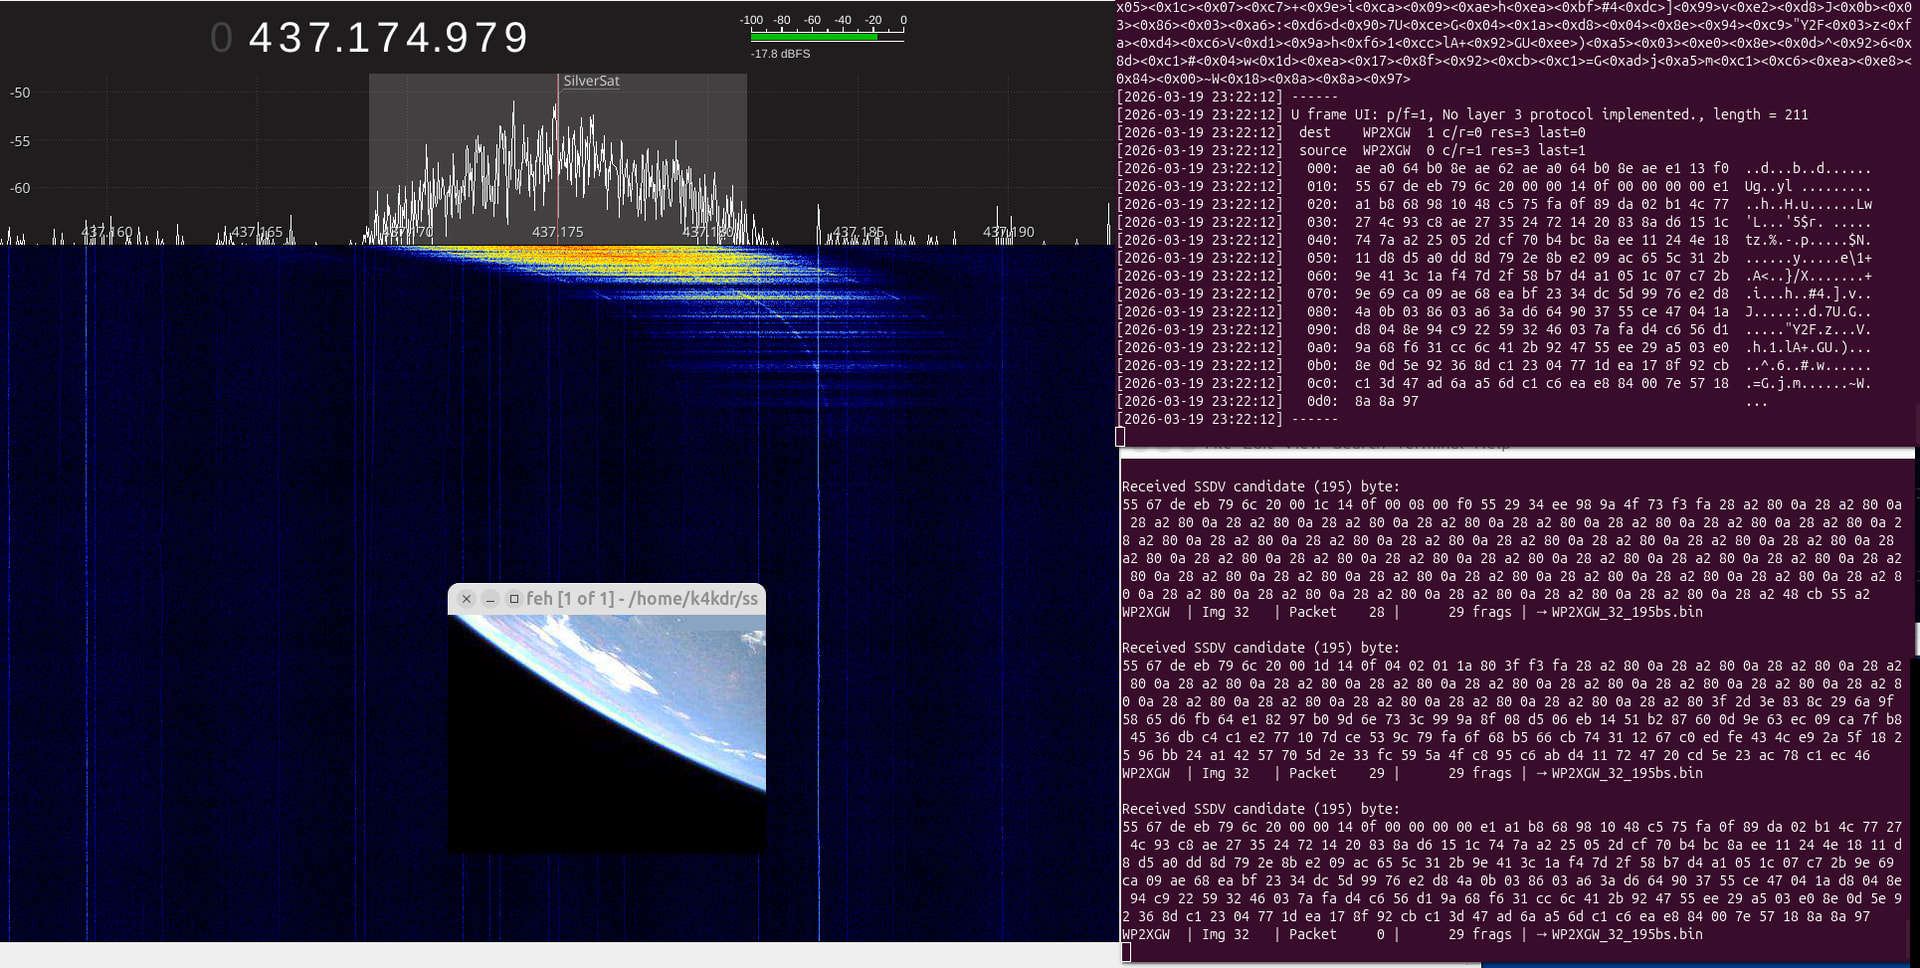Select the SilverSat bookmark label
Screen dimensions: 1920x968
pyautogui.click(x=591, y=81)
